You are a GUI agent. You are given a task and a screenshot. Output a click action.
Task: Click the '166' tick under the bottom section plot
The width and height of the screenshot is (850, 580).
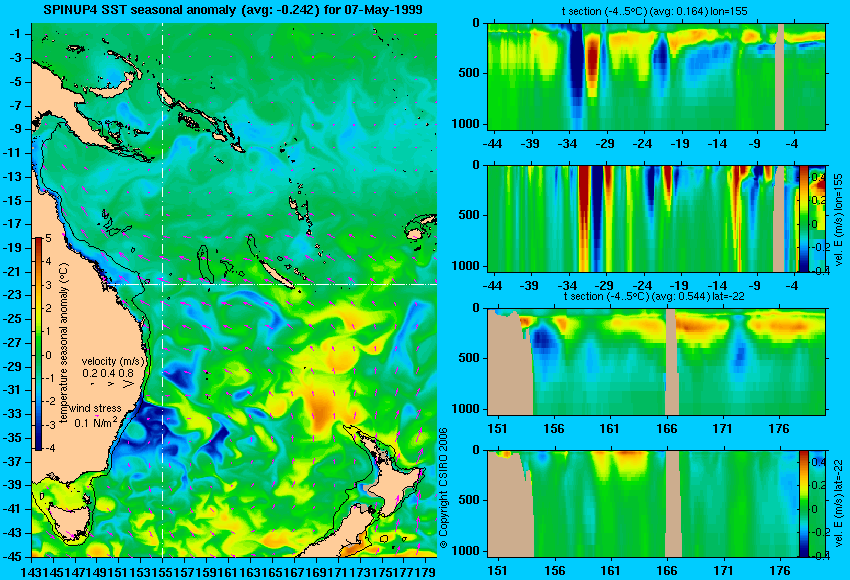coord(667,571)
